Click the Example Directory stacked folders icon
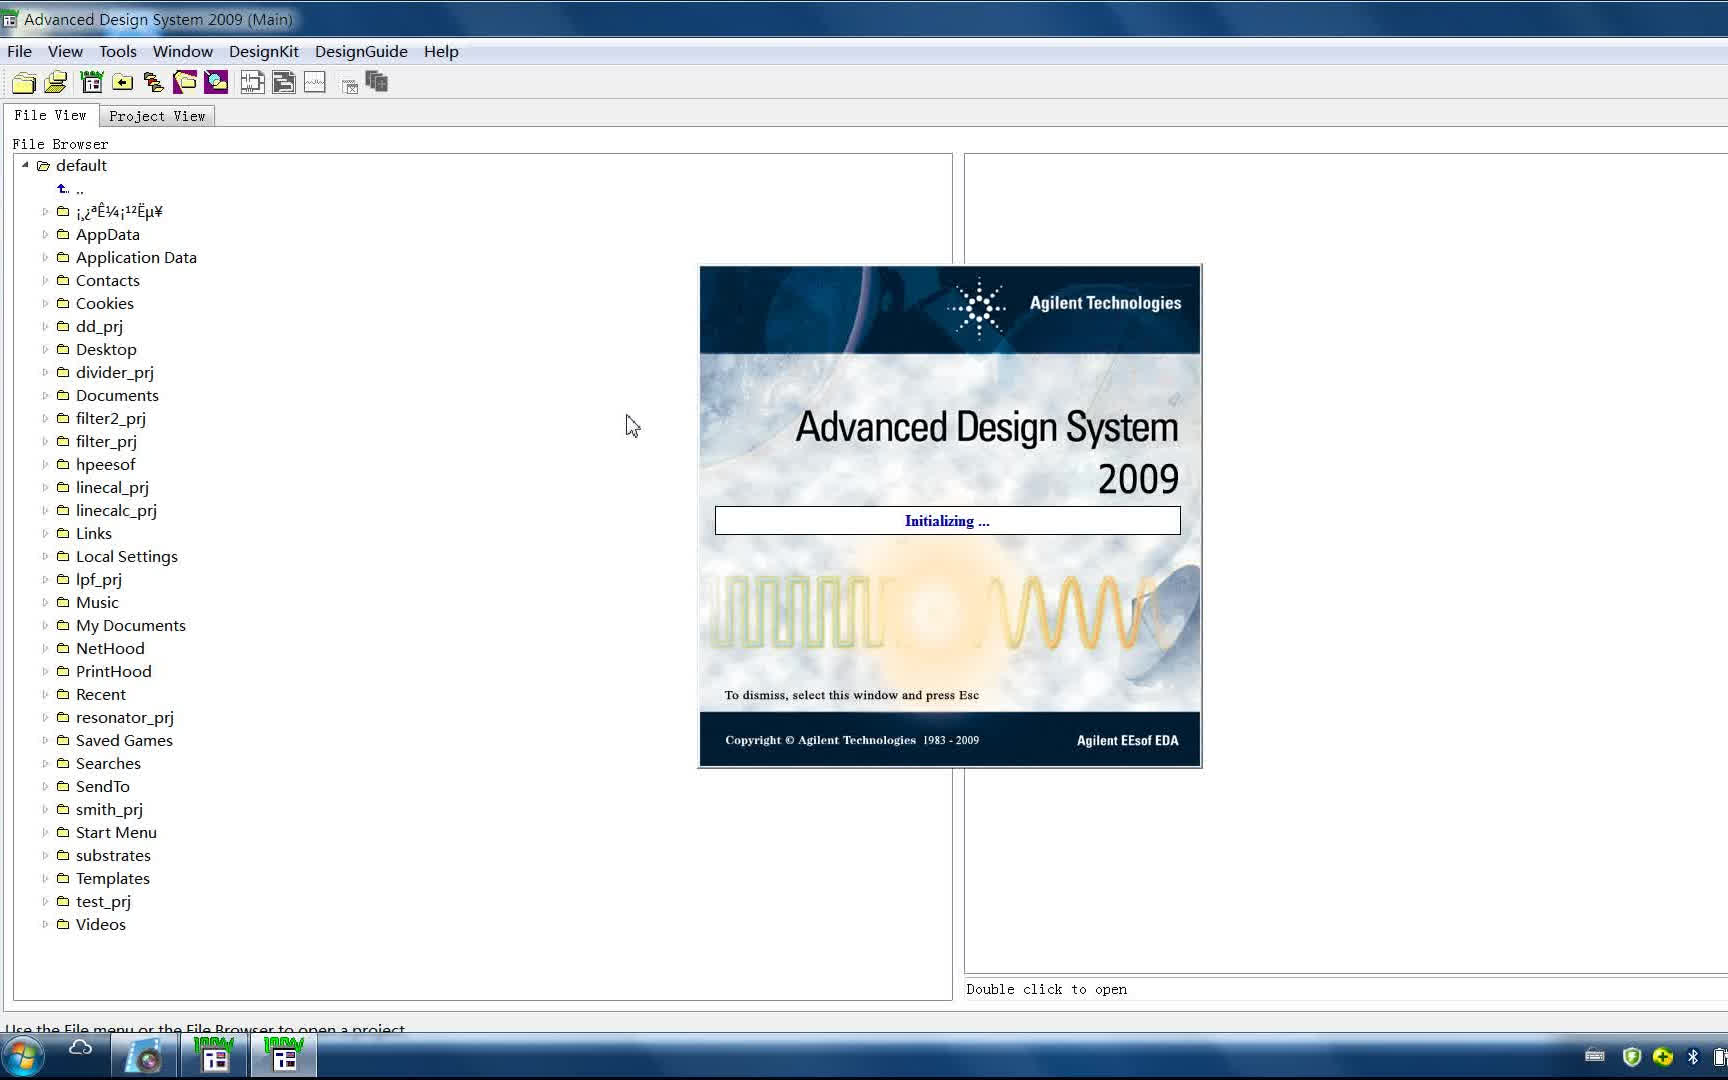This screenshot has height=1080, width=1728. click(154, 83)
